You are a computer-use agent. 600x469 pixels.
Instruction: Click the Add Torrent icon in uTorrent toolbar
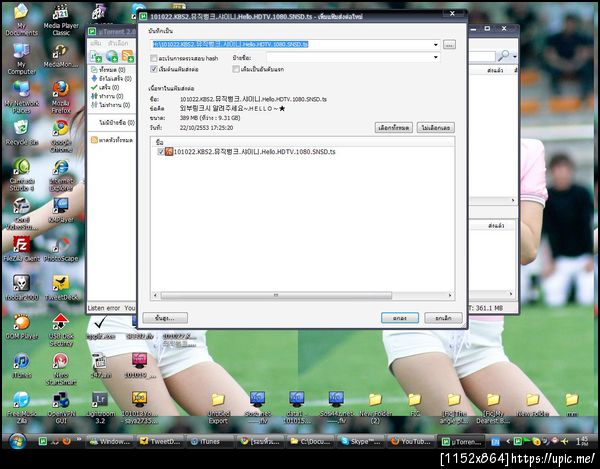coord(96,57)
